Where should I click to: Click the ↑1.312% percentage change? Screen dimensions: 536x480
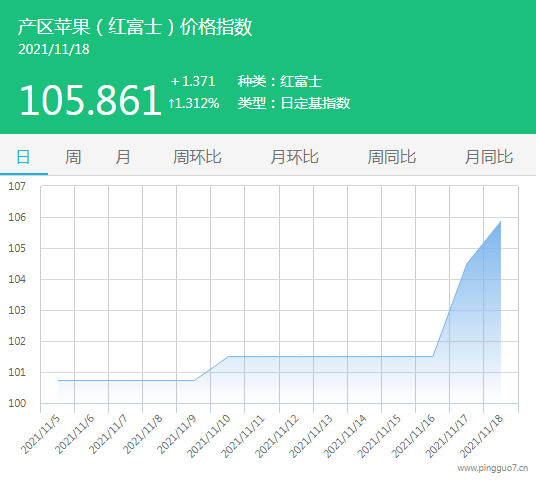pos(193,103)
